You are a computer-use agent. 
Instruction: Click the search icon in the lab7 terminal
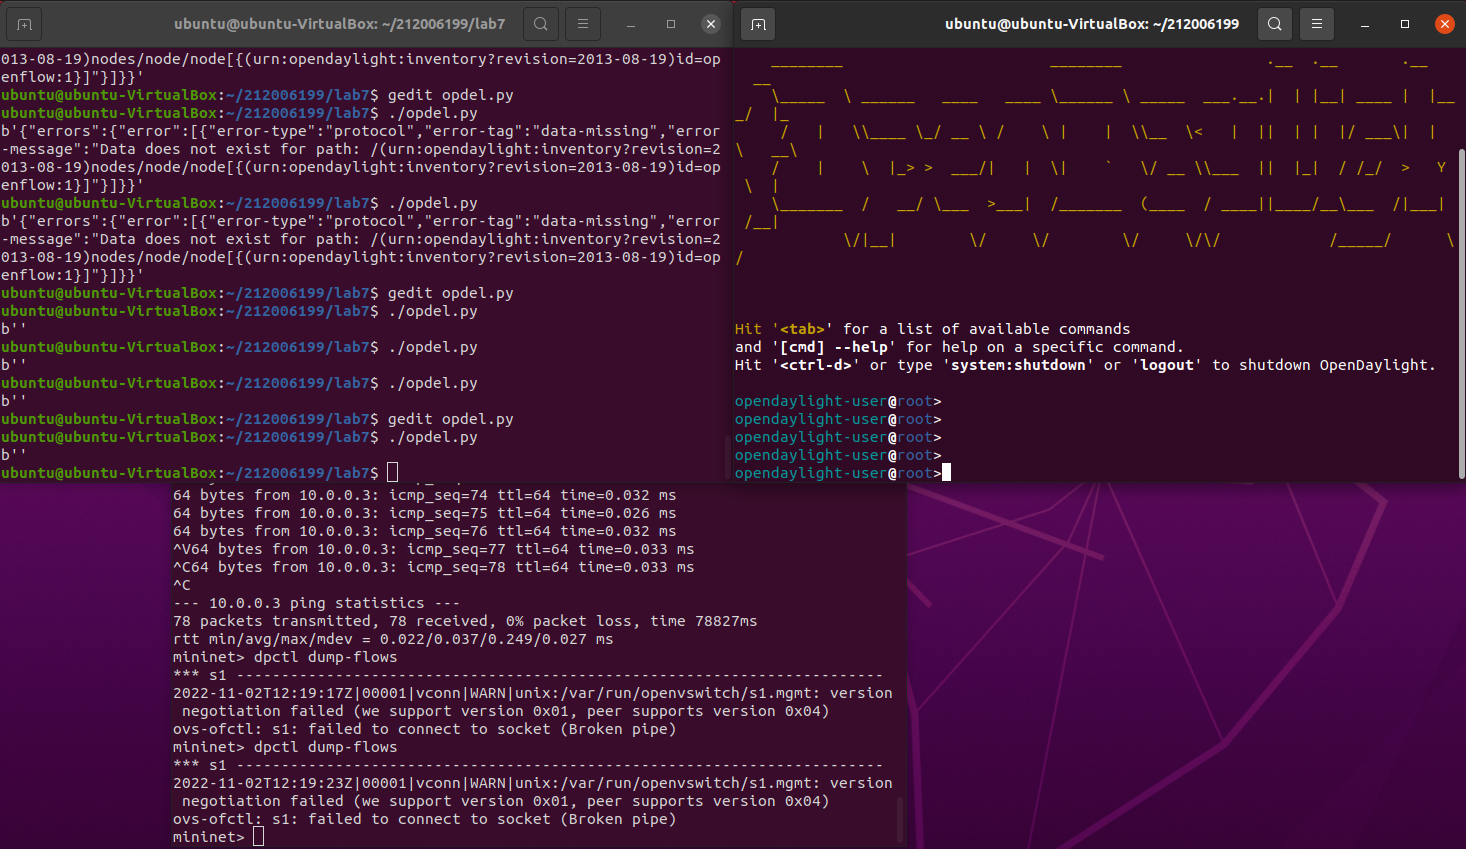point(541,24)
